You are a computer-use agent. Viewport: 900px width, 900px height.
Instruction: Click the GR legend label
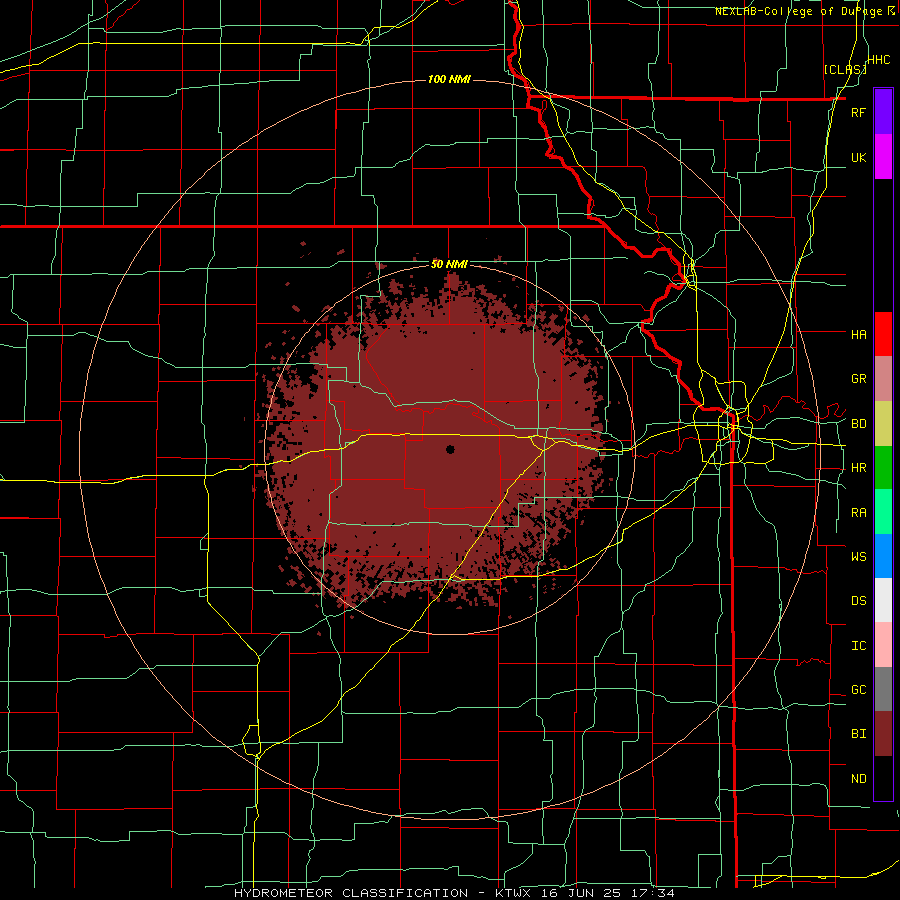(x=858, y=379)
